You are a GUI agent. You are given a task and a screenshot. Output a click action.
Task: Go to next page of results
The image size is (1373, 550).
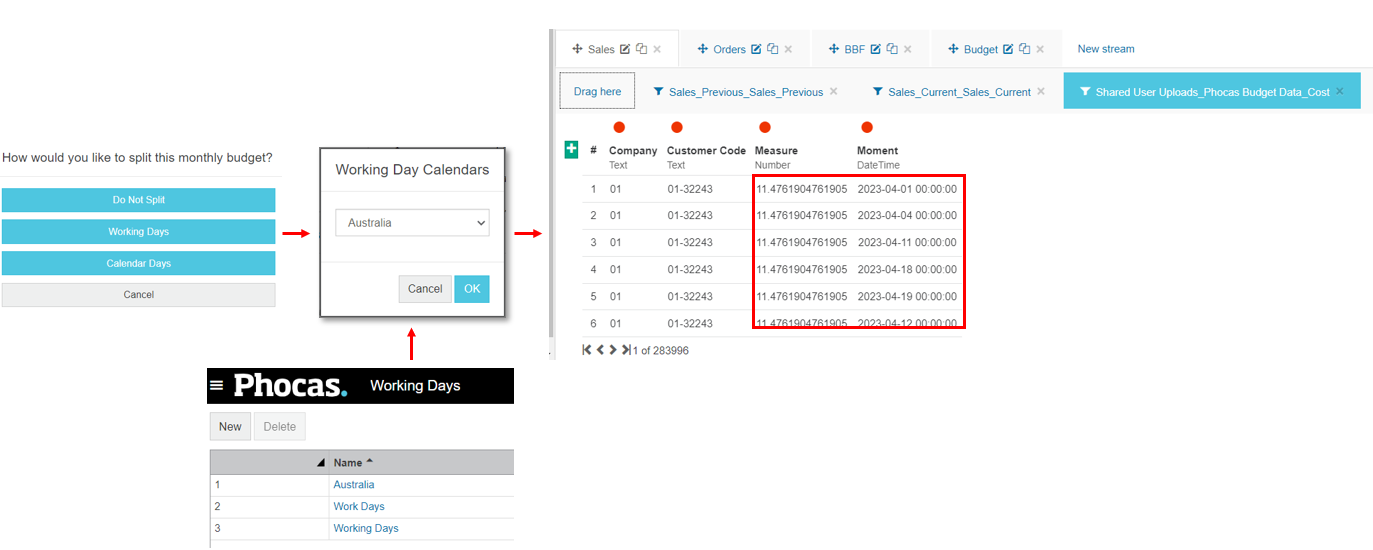[x=613, y=350]
